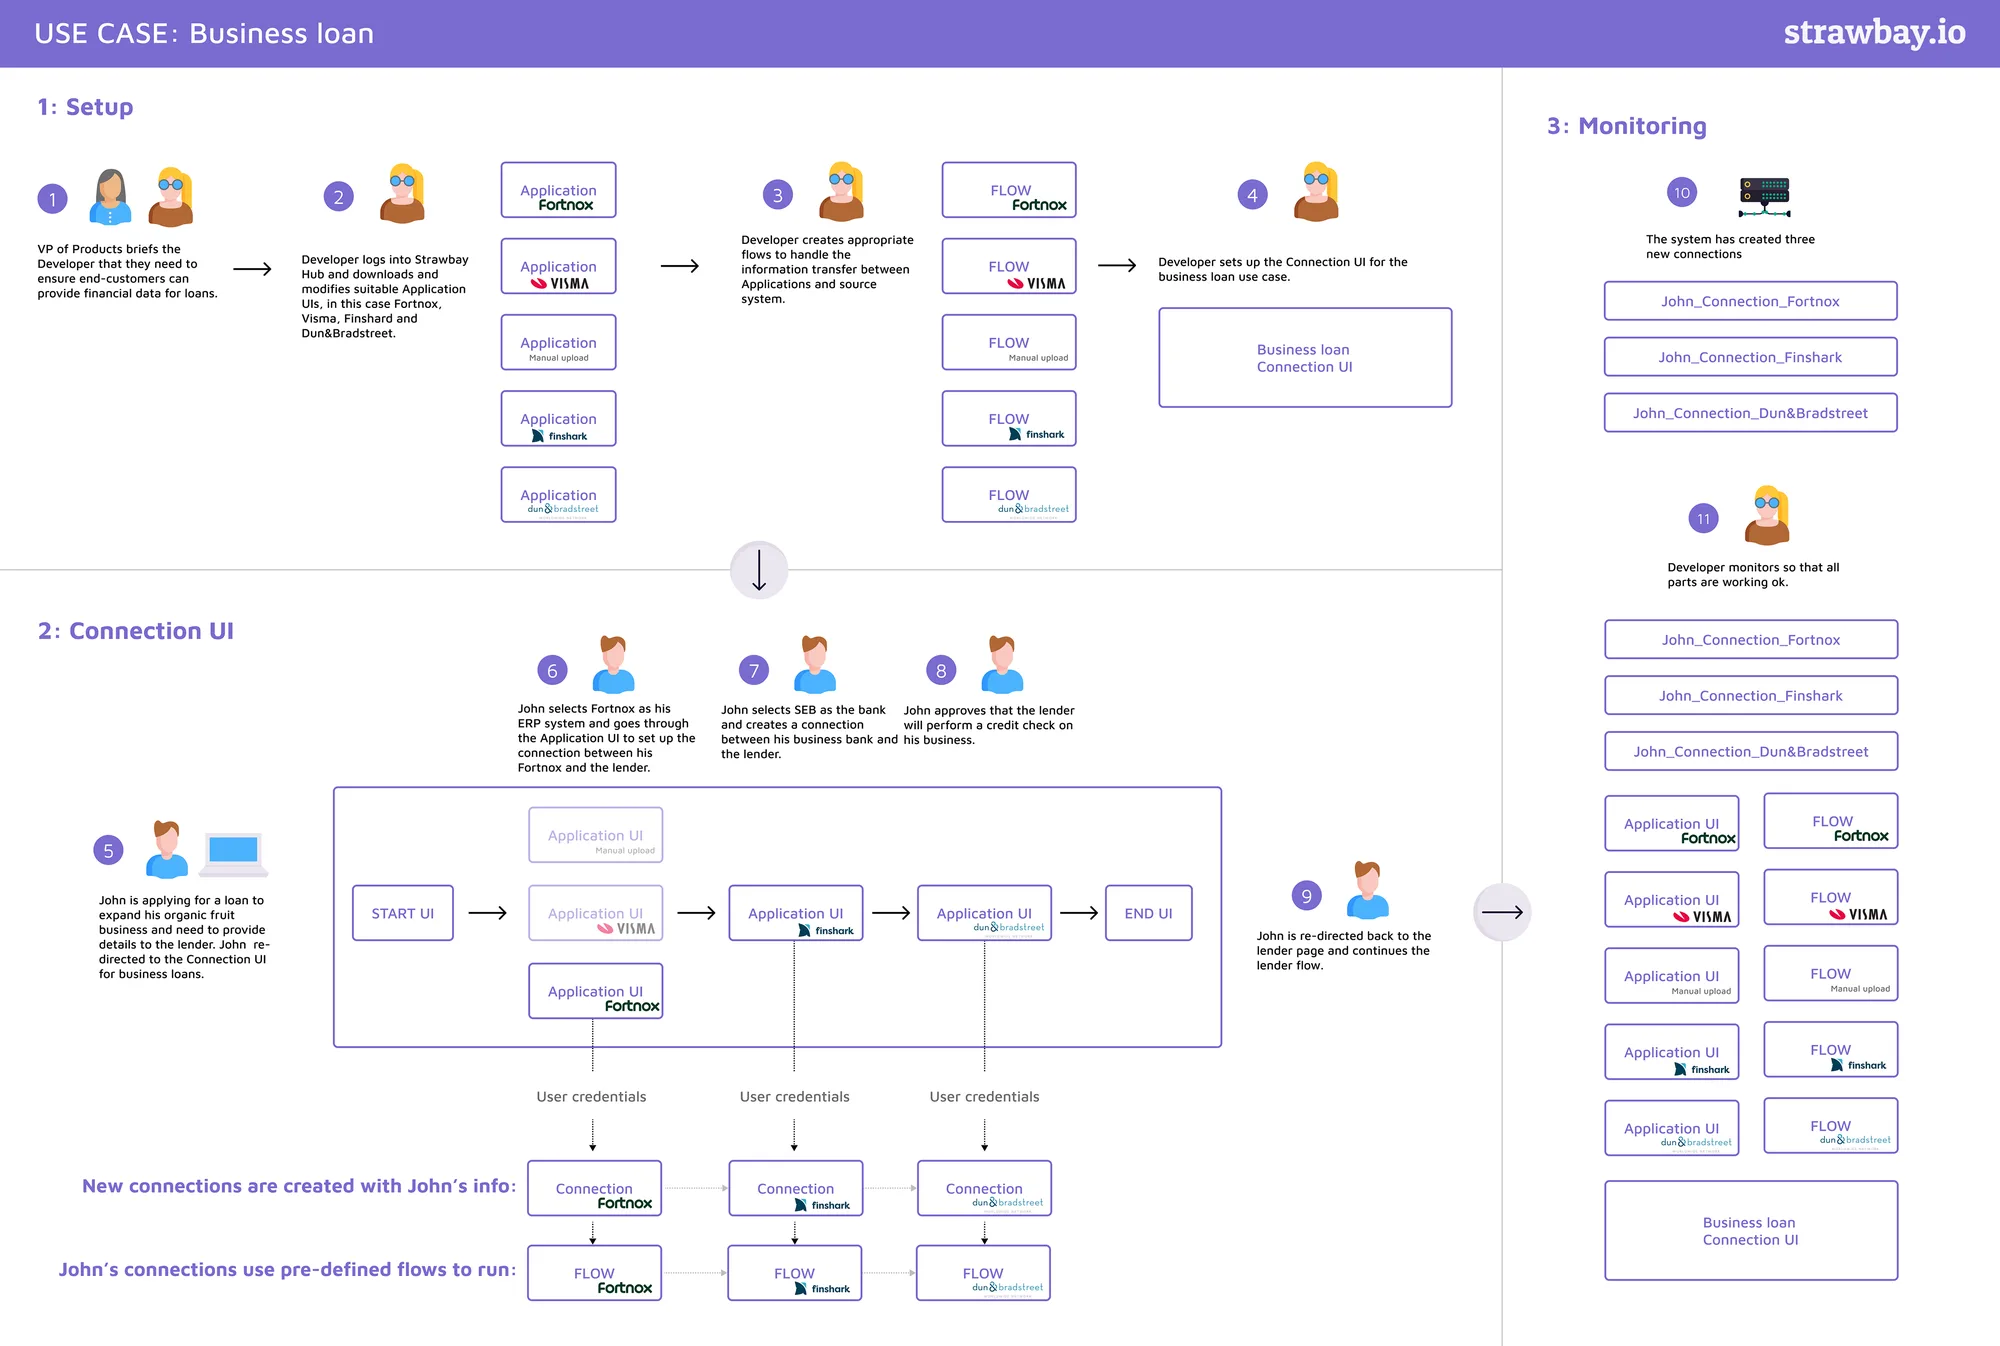Click Application UI Visma in Monitoring column
Screen dimensions: 2000x1346
1672,899
